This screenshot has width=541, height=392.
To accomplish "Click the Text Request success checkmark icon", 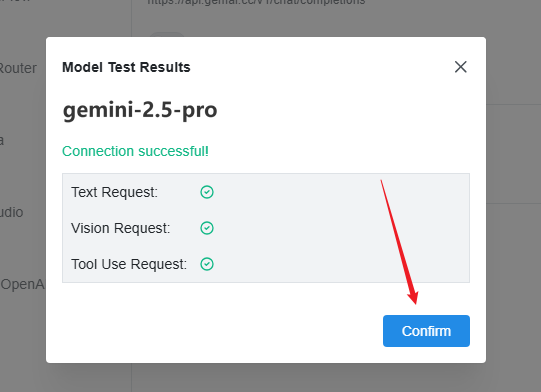I will 207,192.
